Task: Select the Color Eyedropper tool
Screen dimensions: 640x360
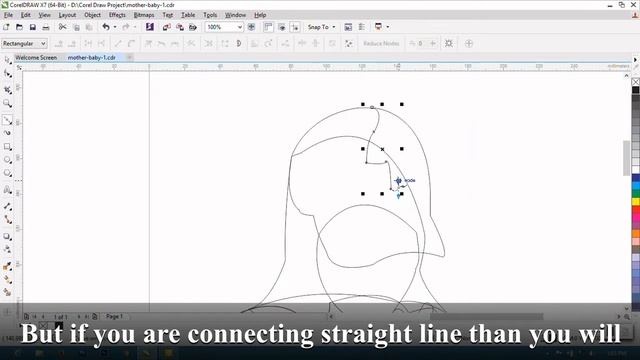Action: click(7, 267)
